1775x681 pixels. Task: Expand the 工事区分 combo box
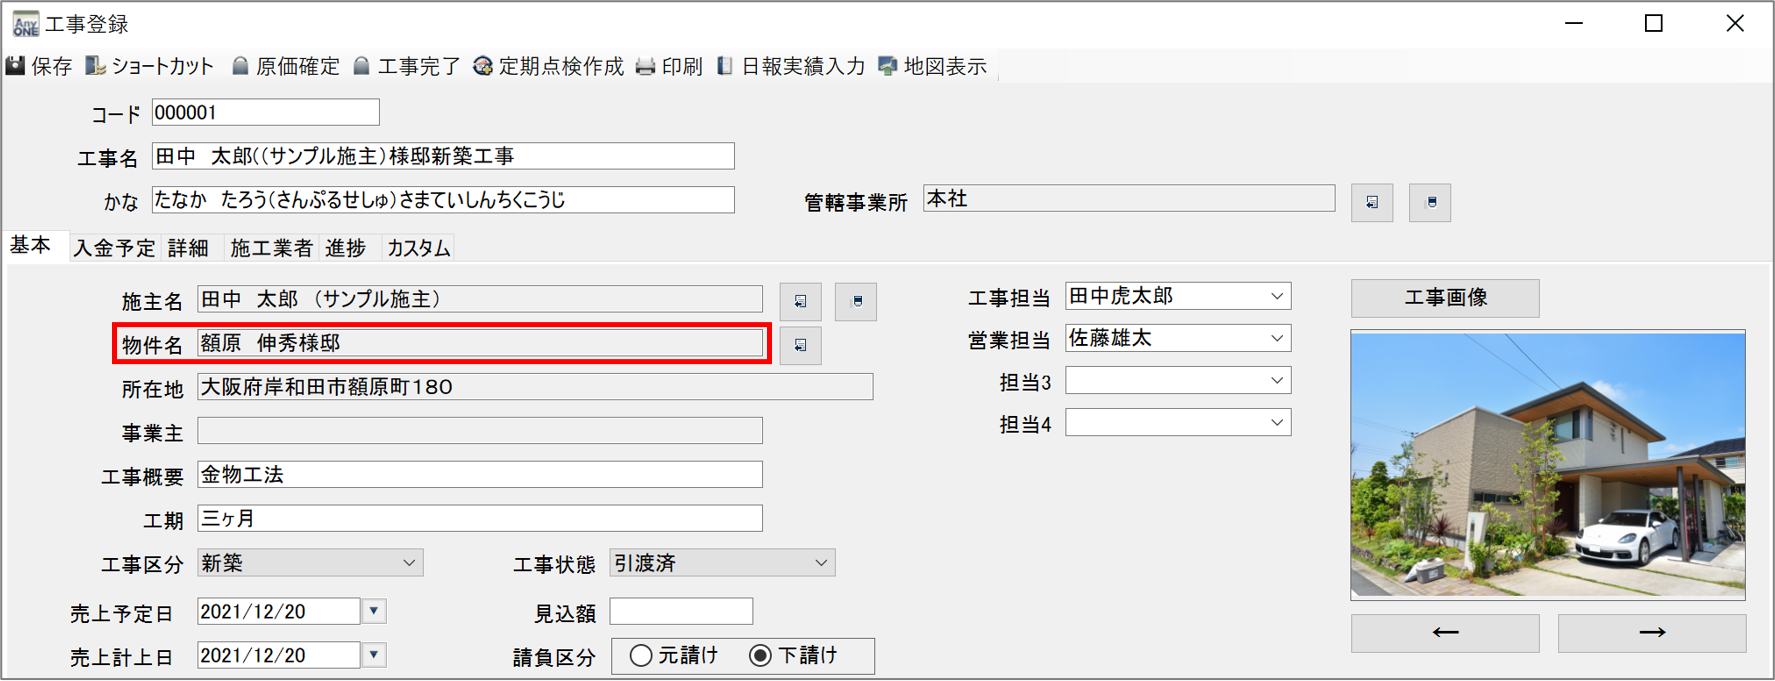pyautogui.click(x=409, y=563)
